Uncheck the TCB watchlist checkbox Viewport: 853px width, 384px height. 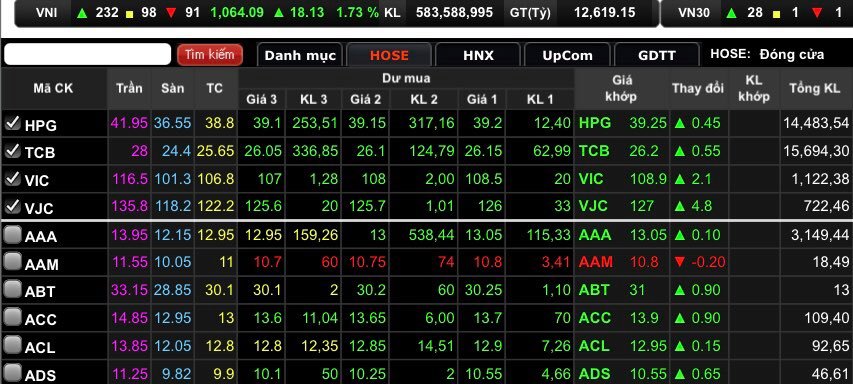click(13, 151)
